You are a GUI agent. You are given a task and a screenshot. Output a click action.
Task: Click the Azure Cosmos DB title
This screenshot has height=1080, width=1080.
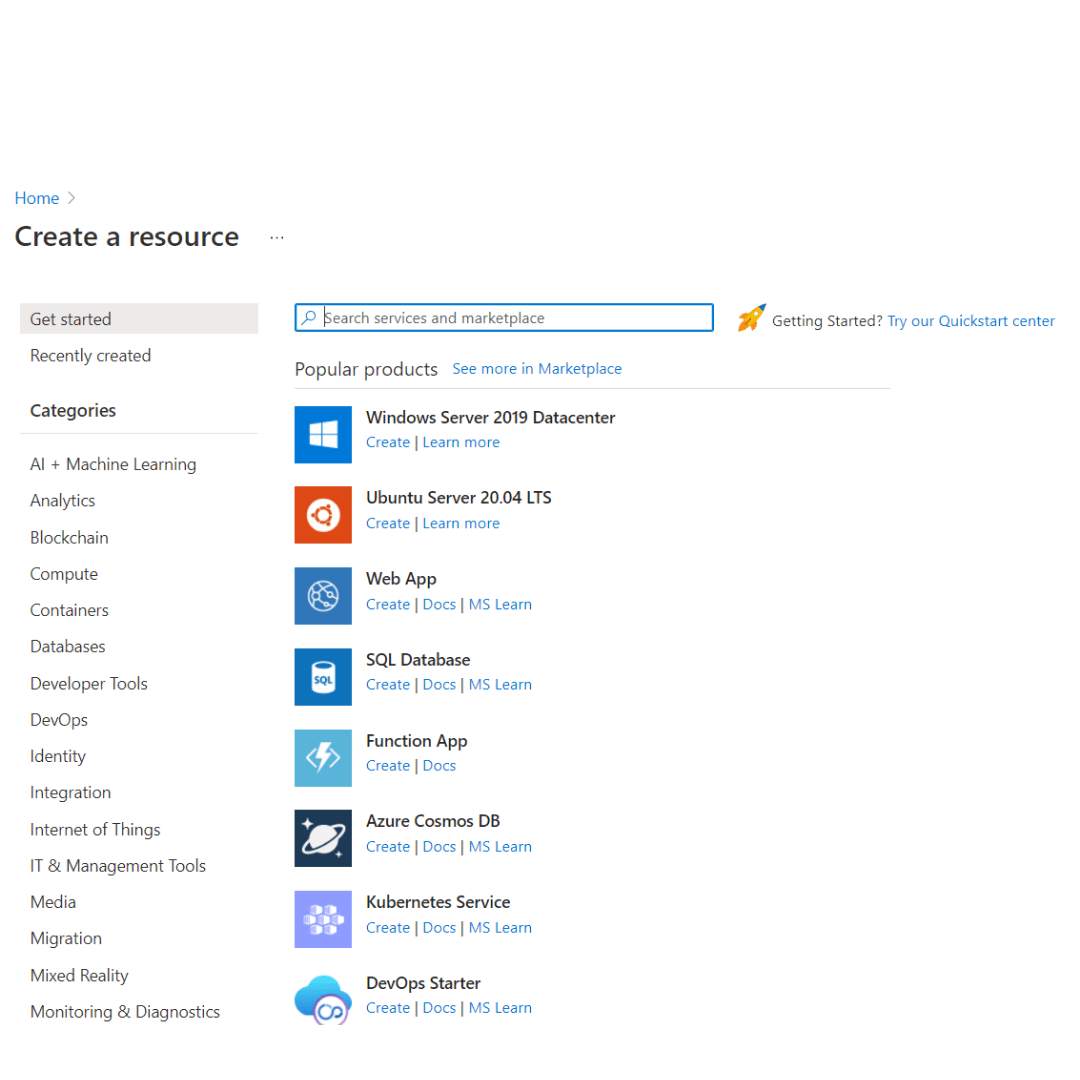(x=433, y=822)
